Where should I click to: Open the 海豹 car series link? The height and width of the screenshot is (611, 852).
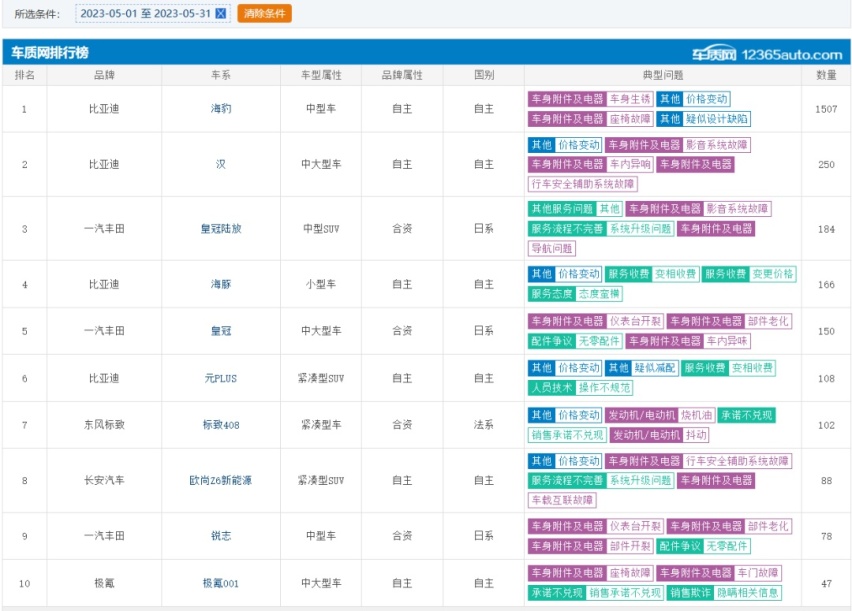tap(221, 109)
